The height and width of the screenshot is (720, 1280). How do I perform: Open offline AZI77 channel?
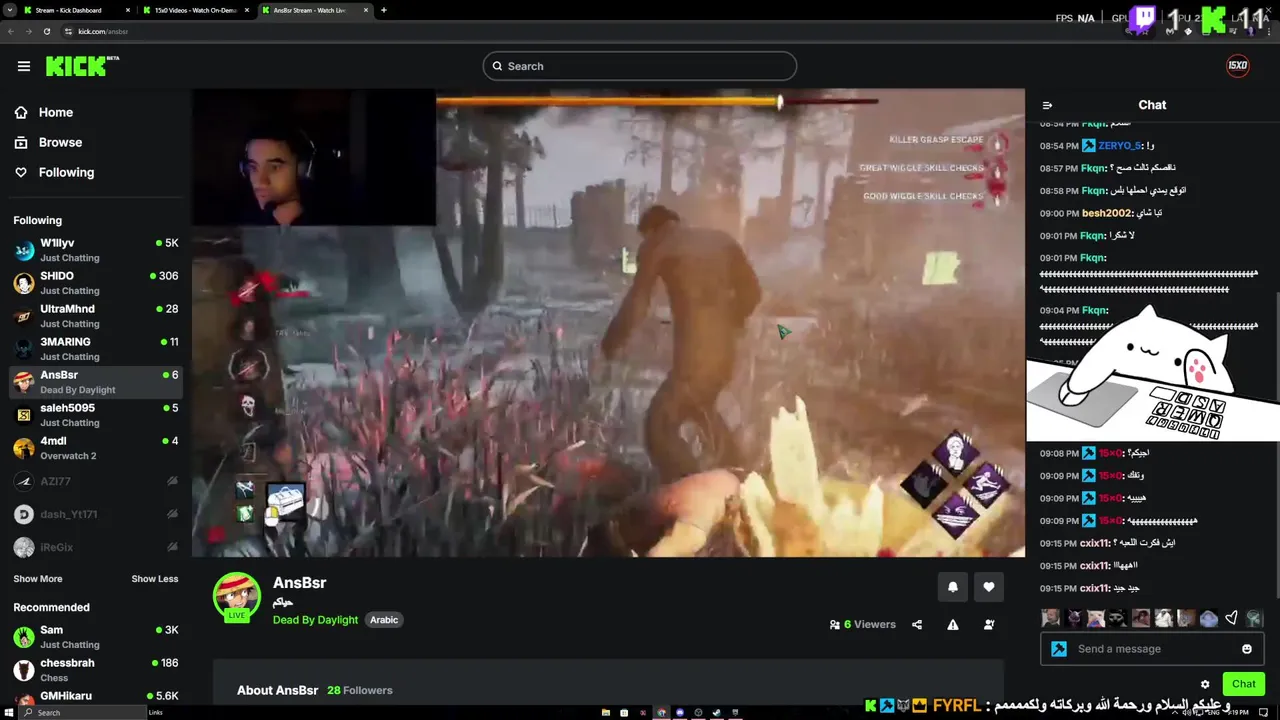(96, 481)
